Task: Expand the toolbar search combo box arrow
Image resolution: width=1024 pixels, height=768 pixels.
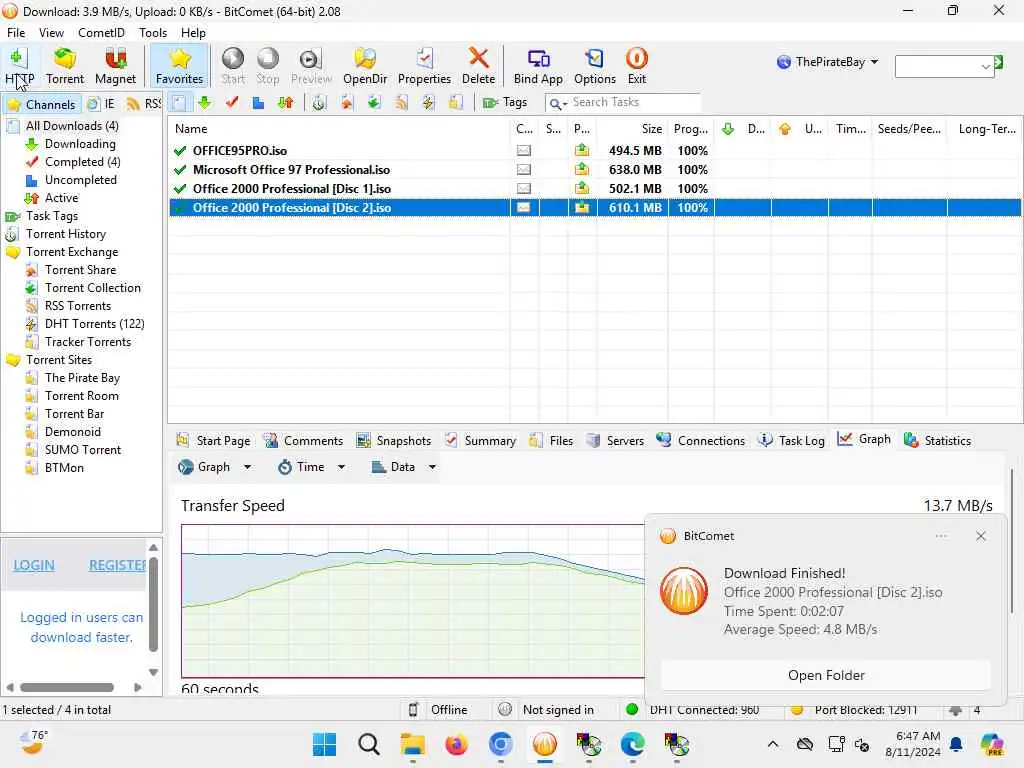Action: coord(985,67)
